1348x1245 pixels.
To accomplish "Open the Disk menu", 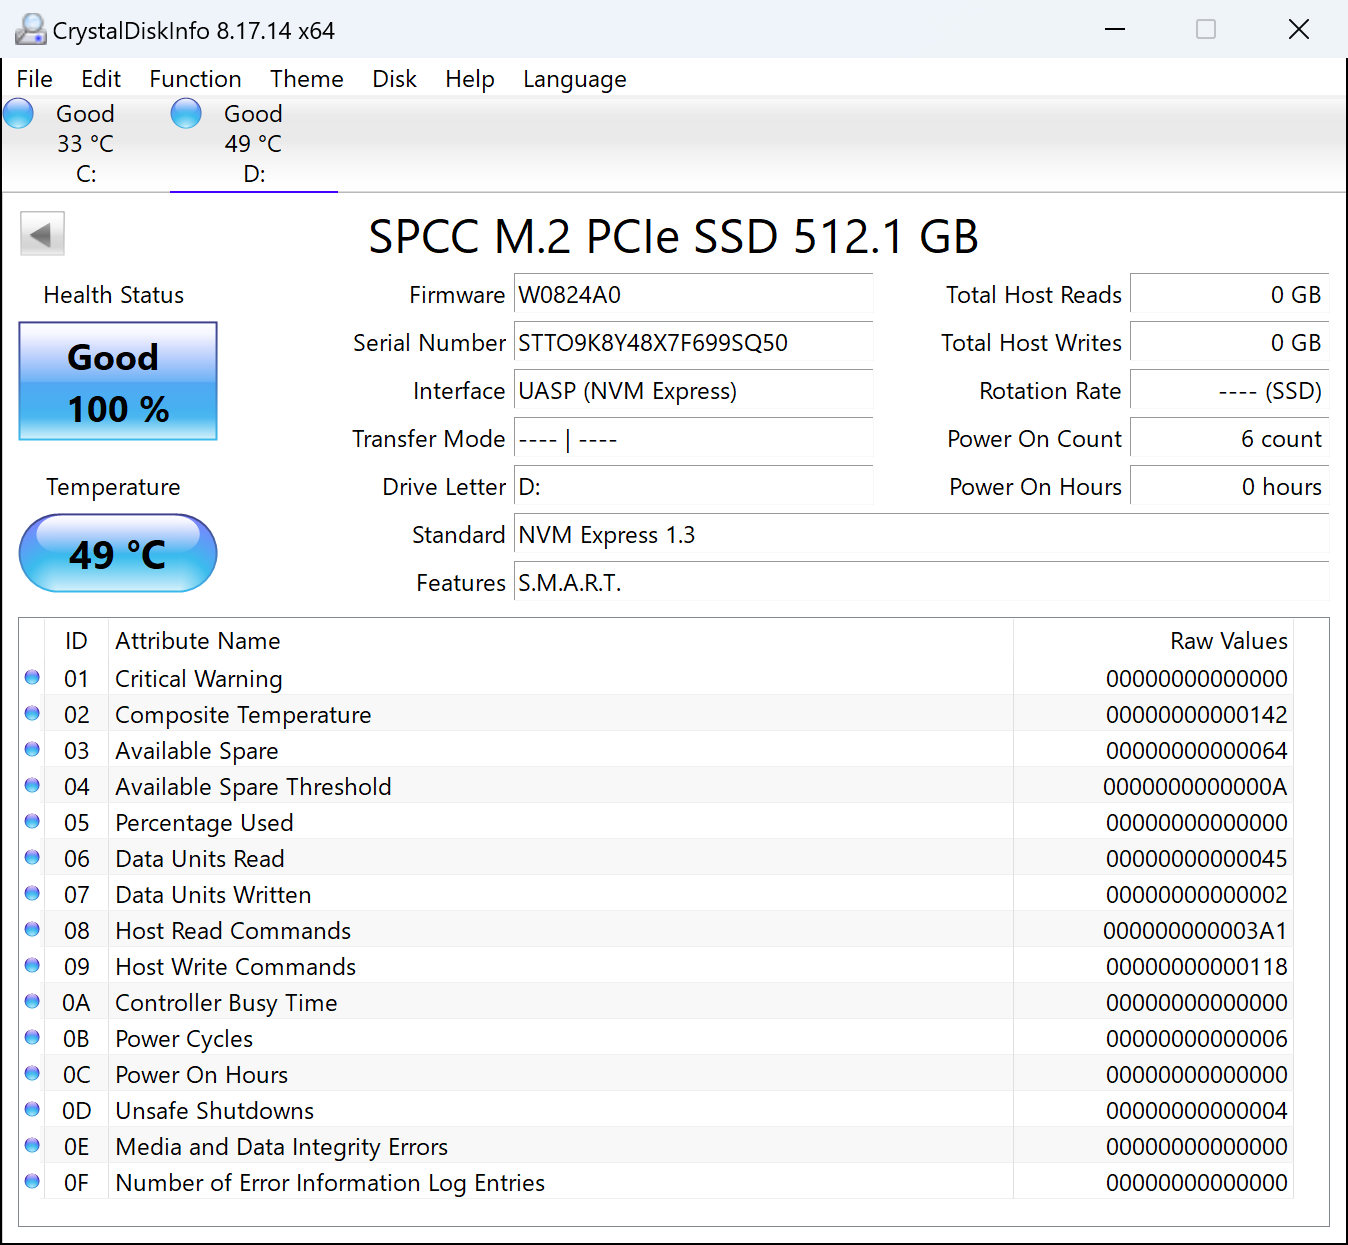I will click(395, 79).
